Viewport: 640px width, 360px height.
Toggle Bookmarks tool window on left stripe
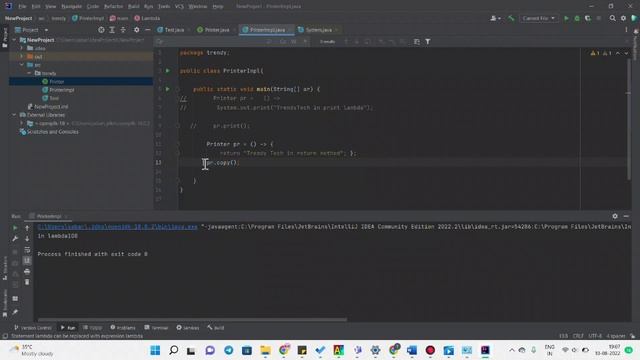point(5,303)
